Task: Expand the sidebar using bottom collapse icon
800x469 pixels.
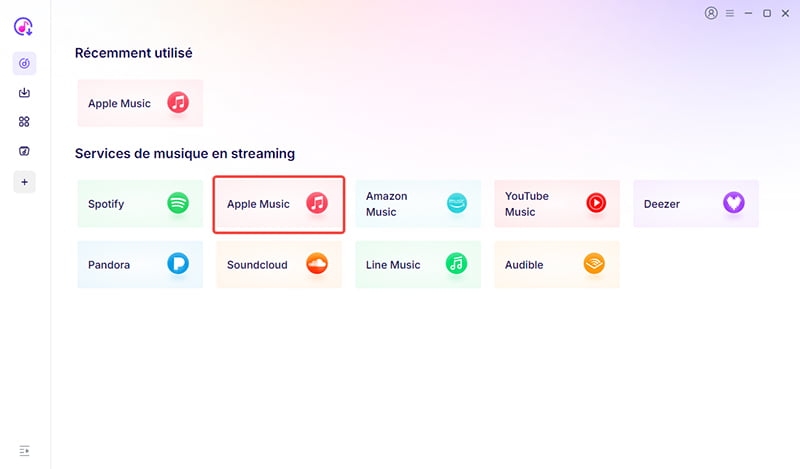Action: click(24, 451)
